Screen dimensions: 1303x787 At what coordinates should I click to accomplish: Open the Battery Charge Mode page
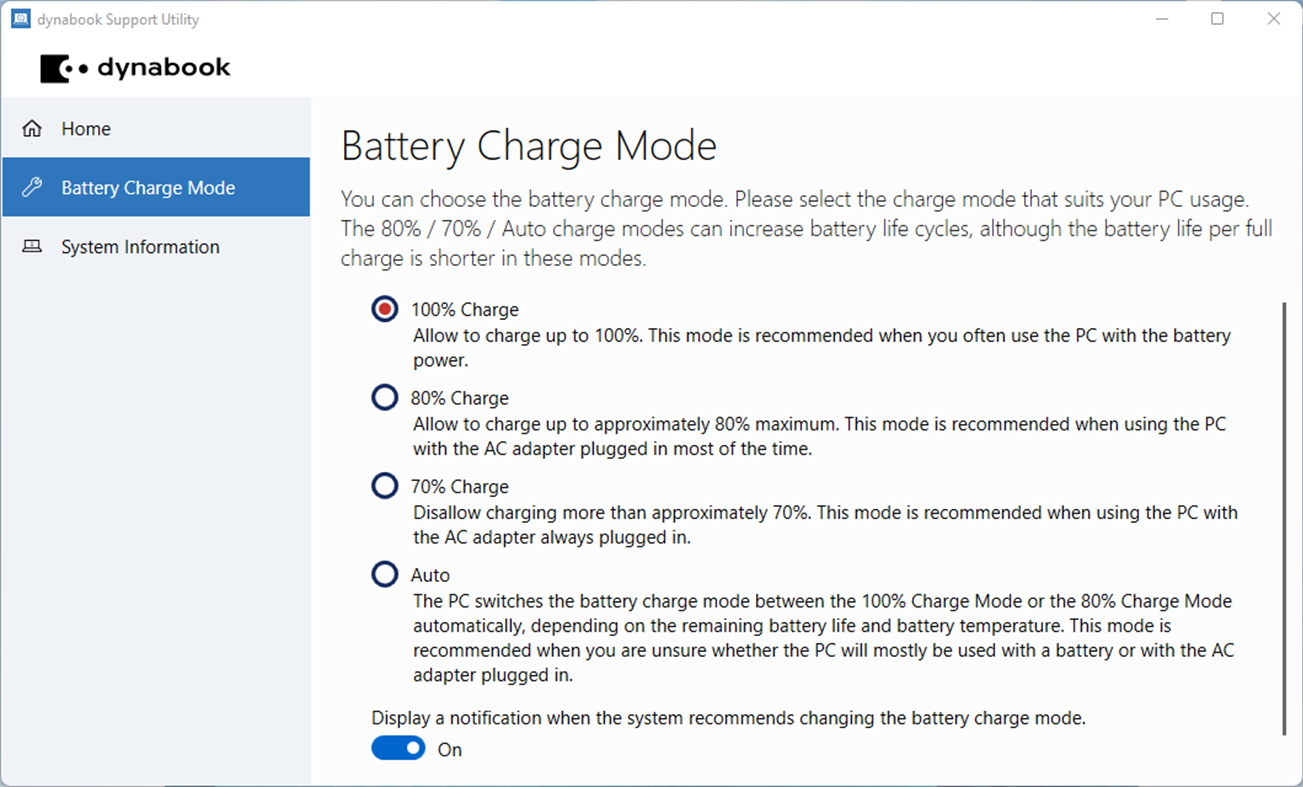[x=148, y=188]
